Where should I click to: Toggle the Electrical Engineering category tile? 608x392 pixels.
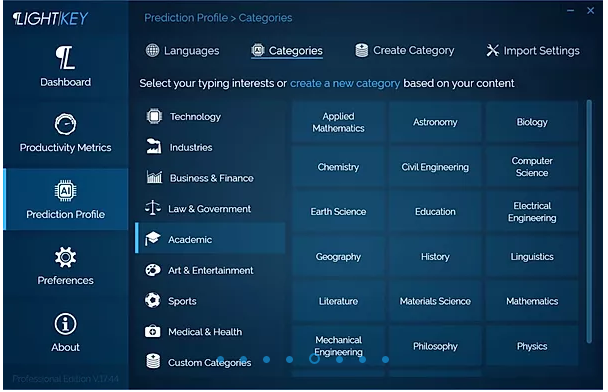532,212
